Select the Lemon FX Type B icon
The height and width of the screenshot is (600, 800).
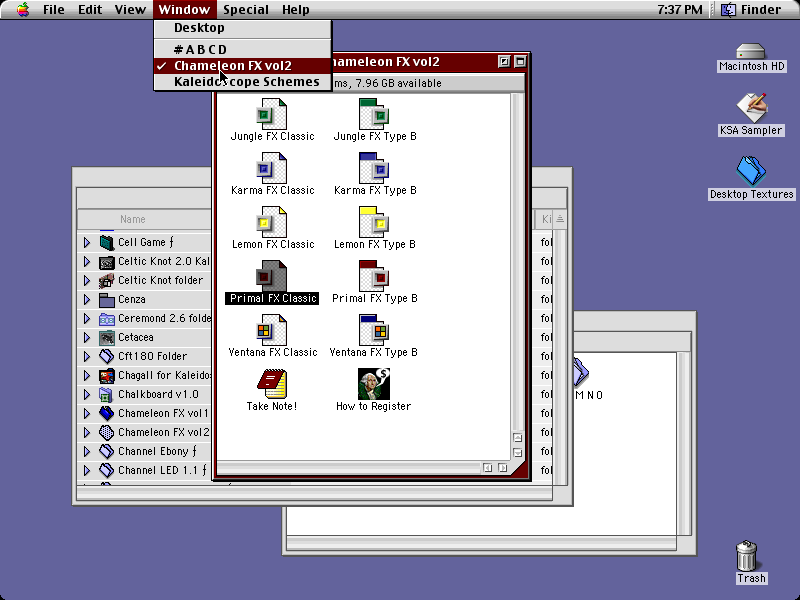pyautogui.click(x=374, y=222)
